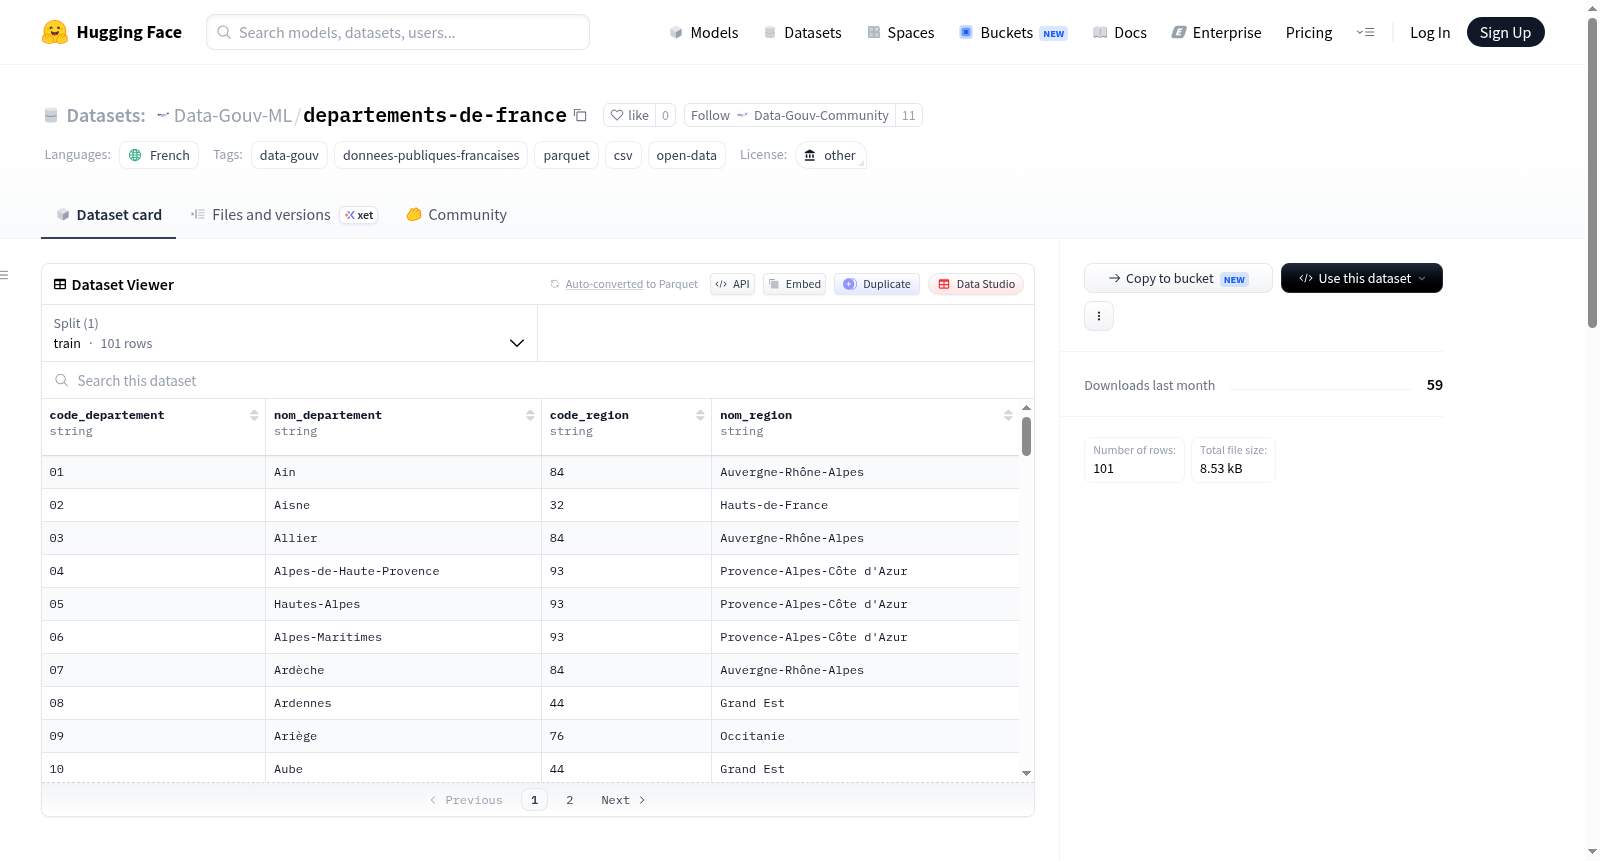
Task: Open Data Studio
Action: pyautogui.click(x=976, y=284)
